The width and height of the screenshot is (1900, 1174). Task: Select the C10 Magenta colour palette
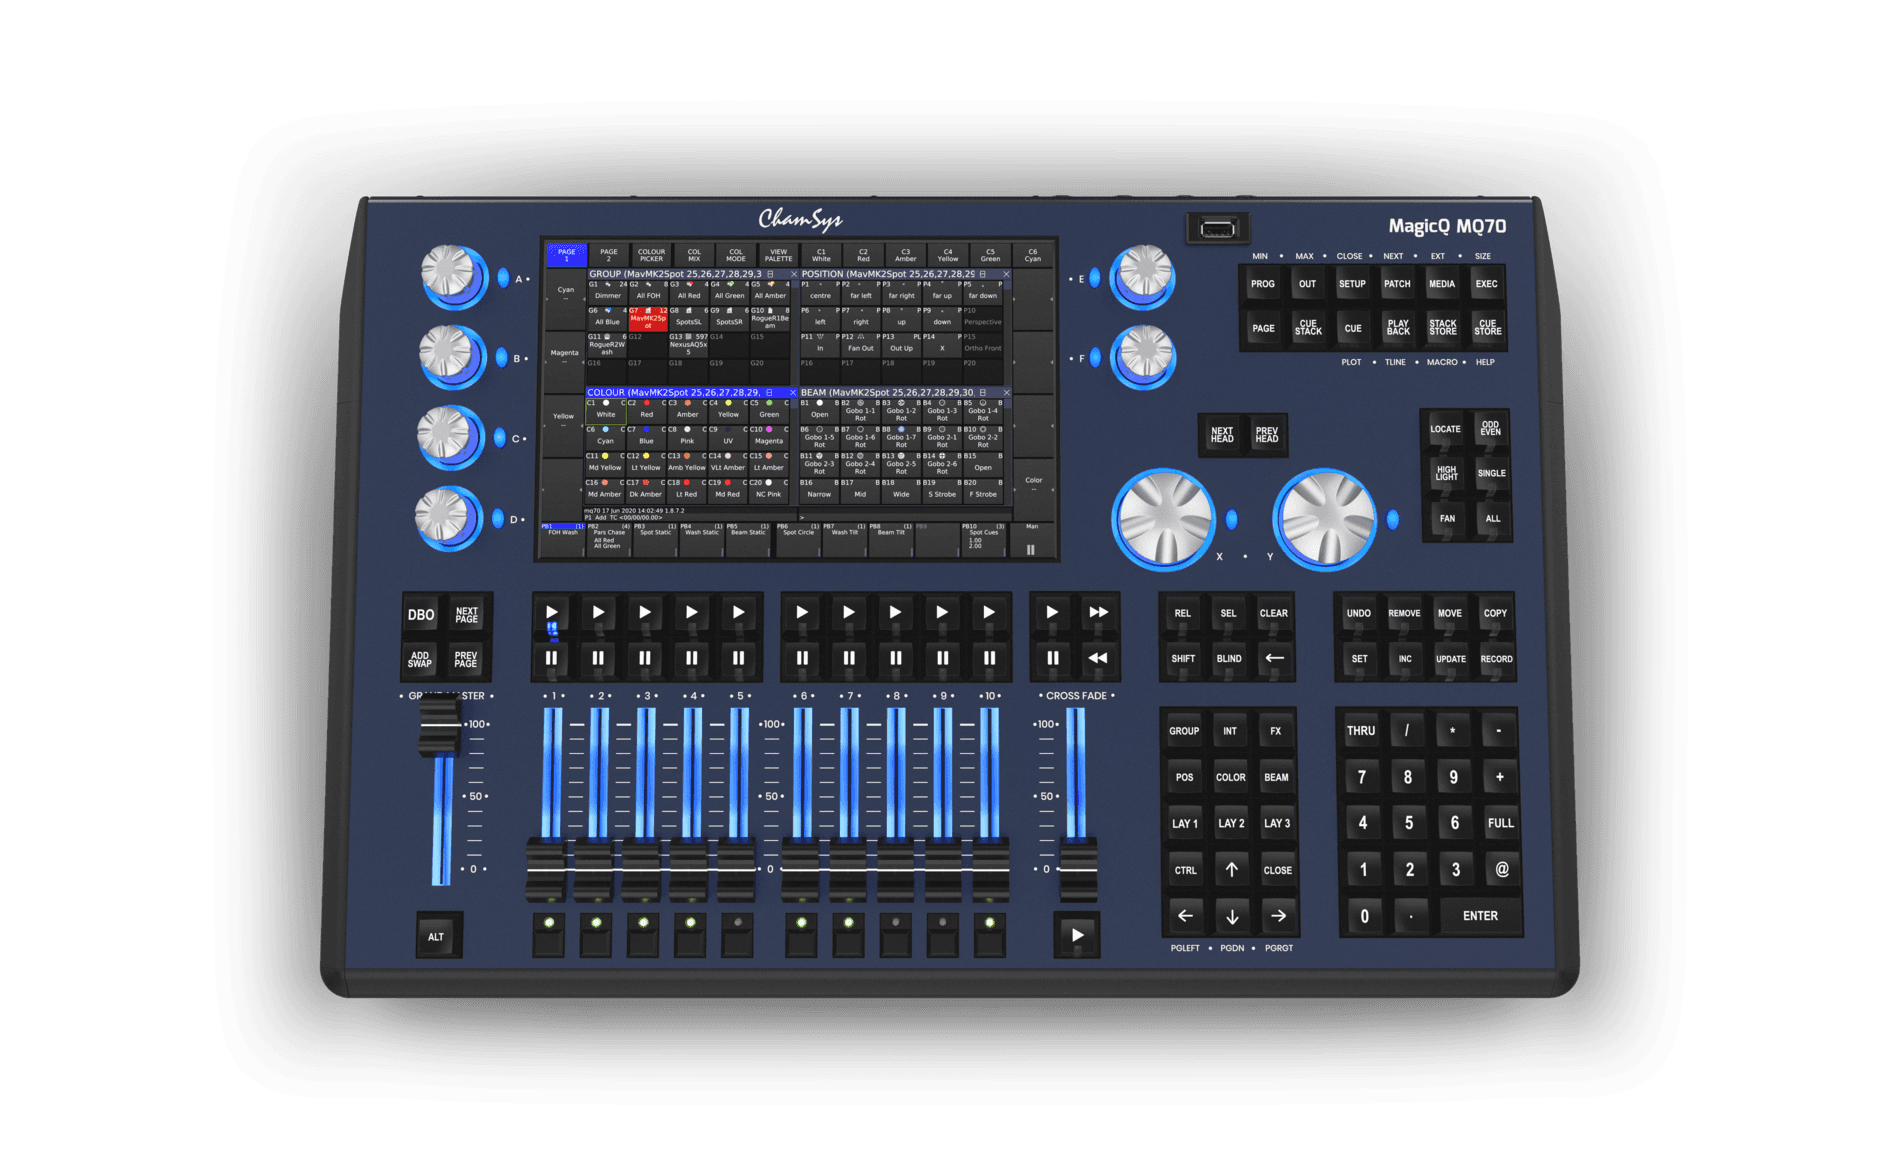769,435
